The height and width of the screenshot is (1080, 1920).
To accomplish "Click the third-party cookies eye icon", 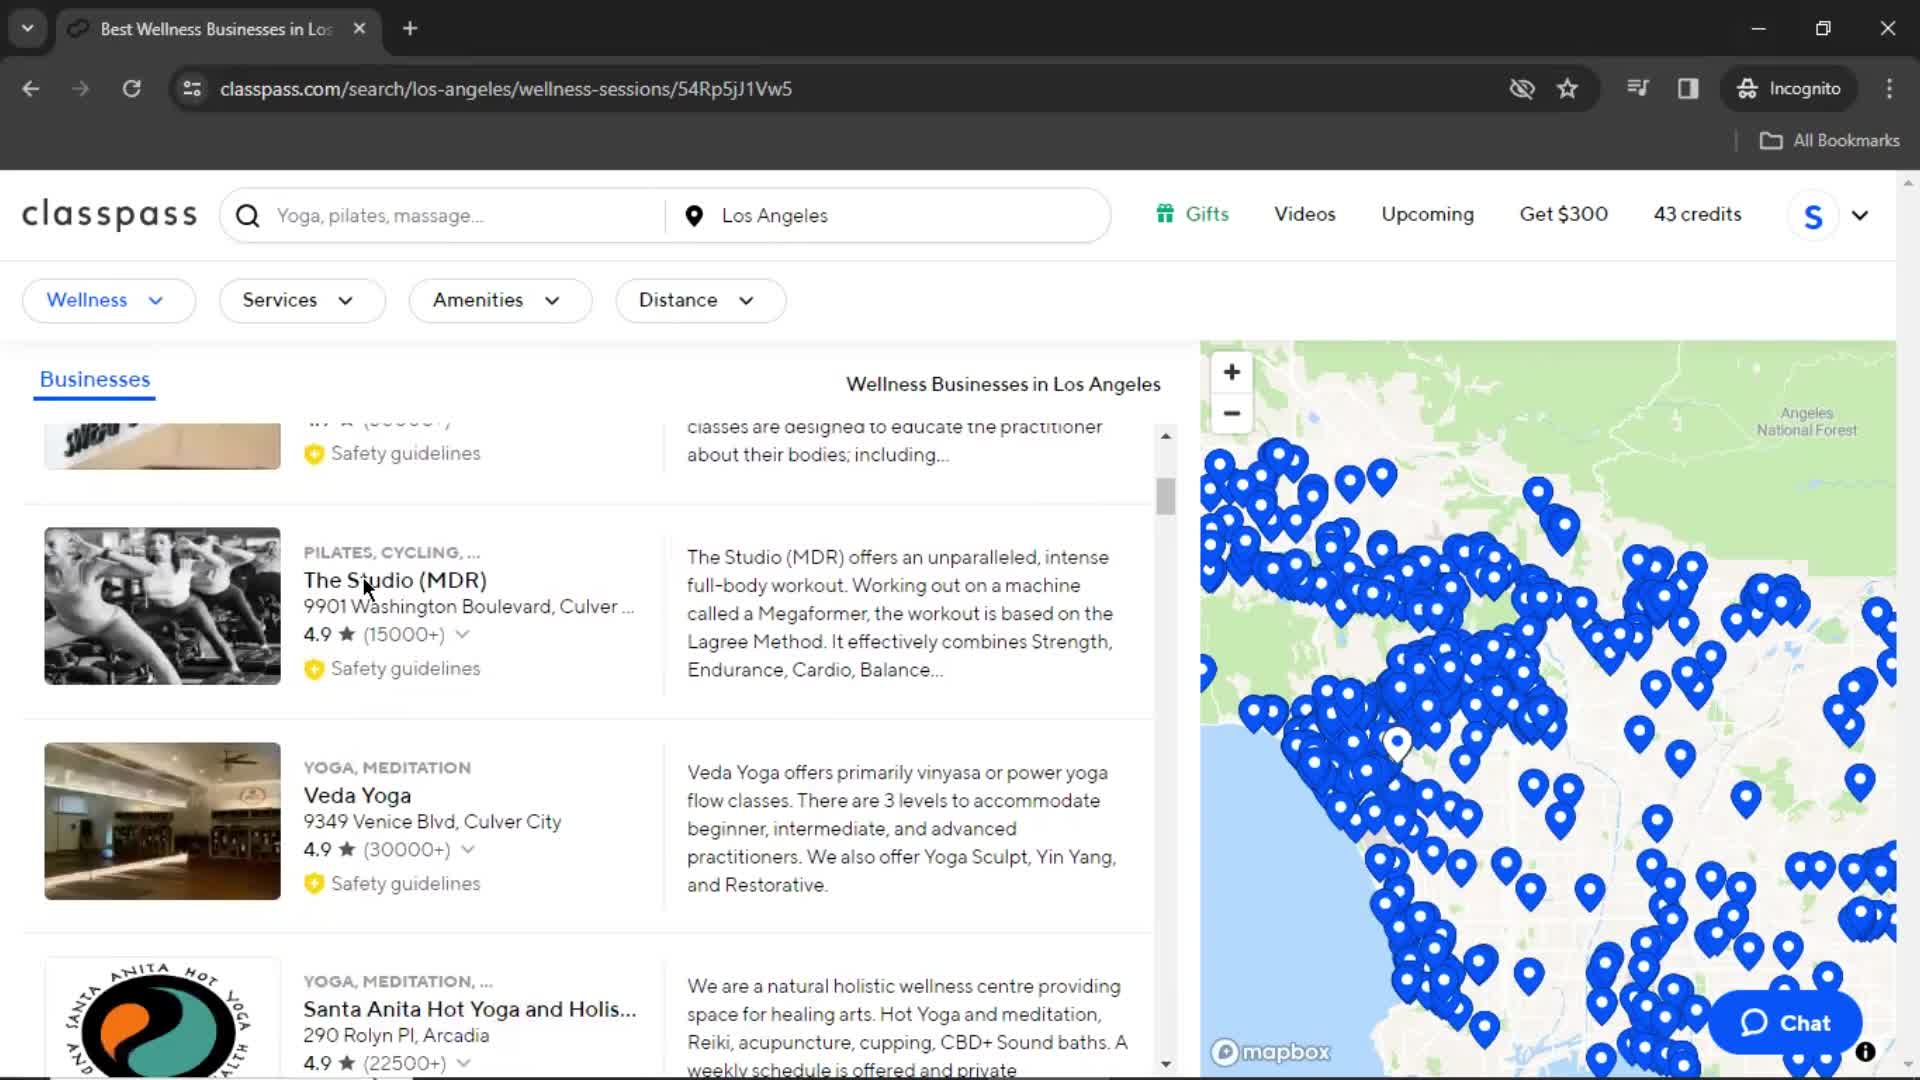I will [x=1522, y=89].
